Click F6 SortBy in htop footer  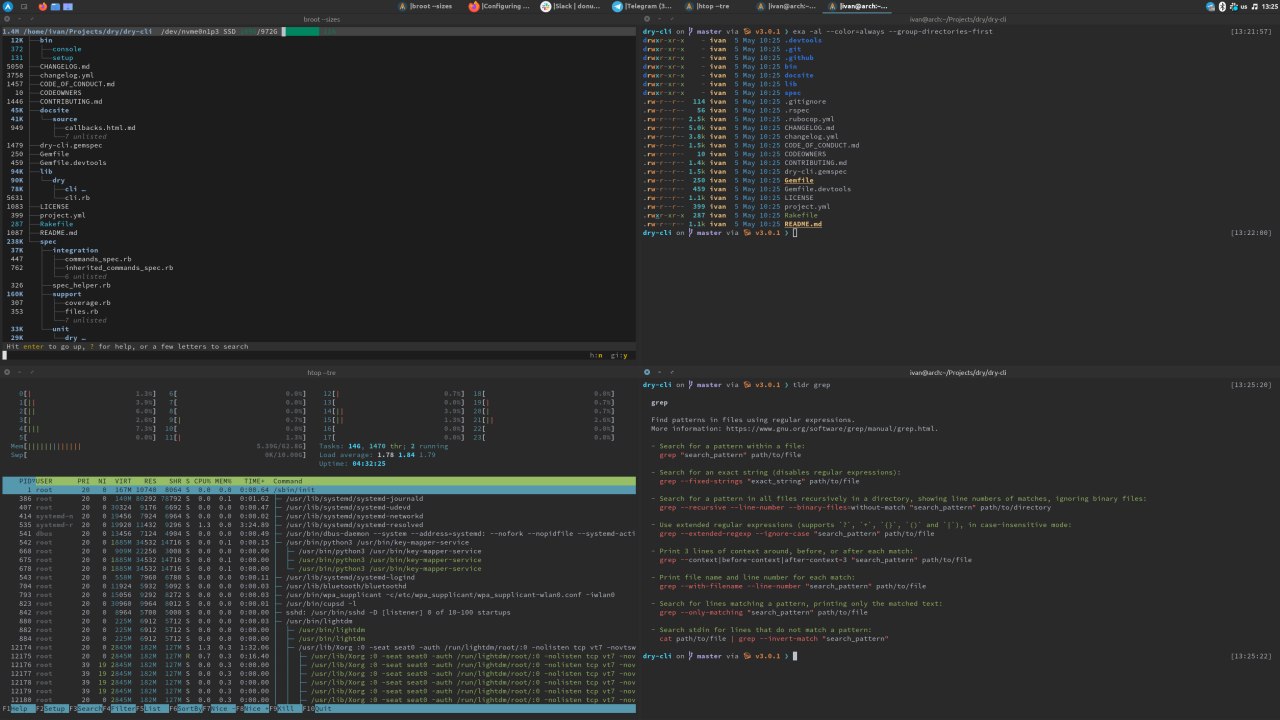(x=187, y=708)
